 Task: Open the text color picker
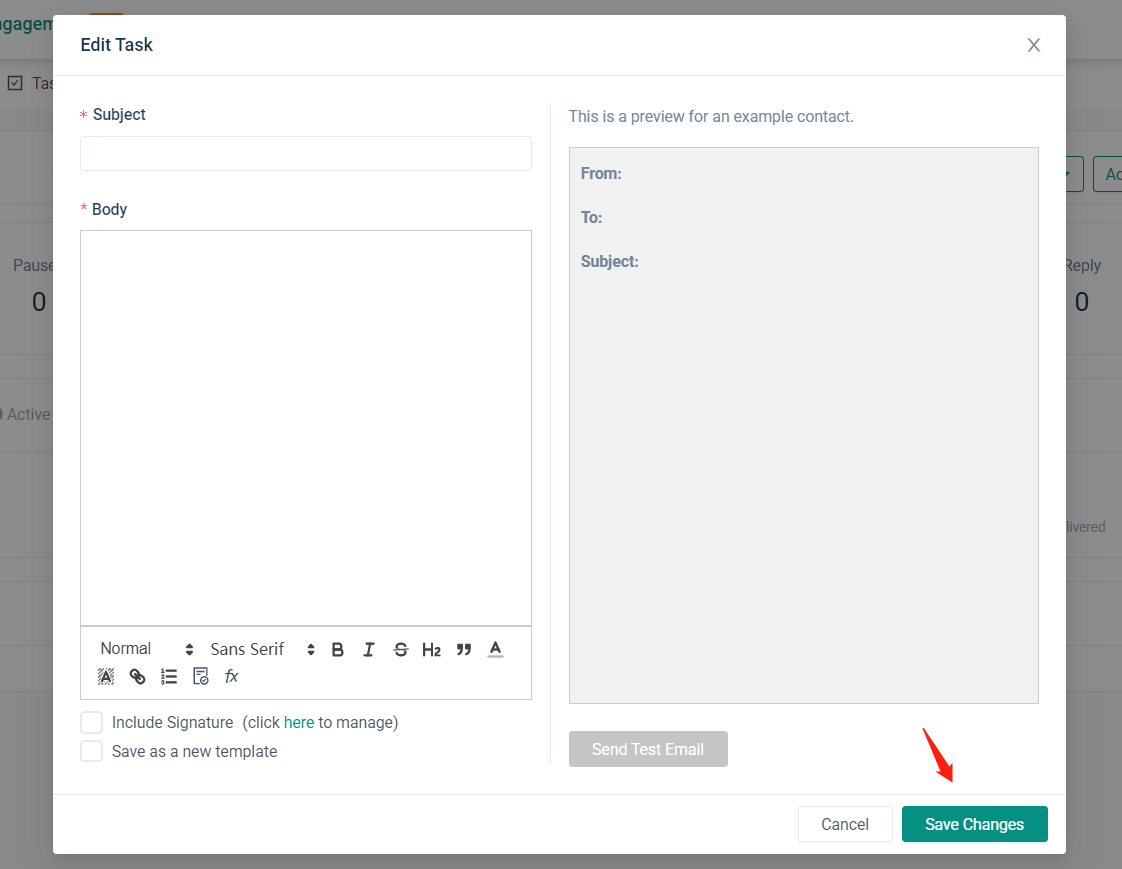click(x=495, y=650)
